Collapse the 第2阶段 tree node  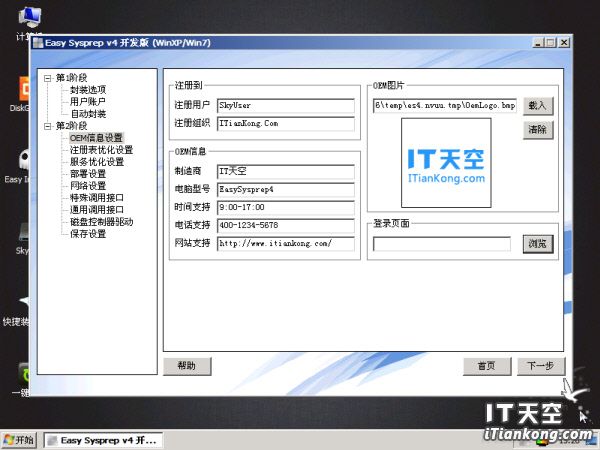tap(48, 126)
